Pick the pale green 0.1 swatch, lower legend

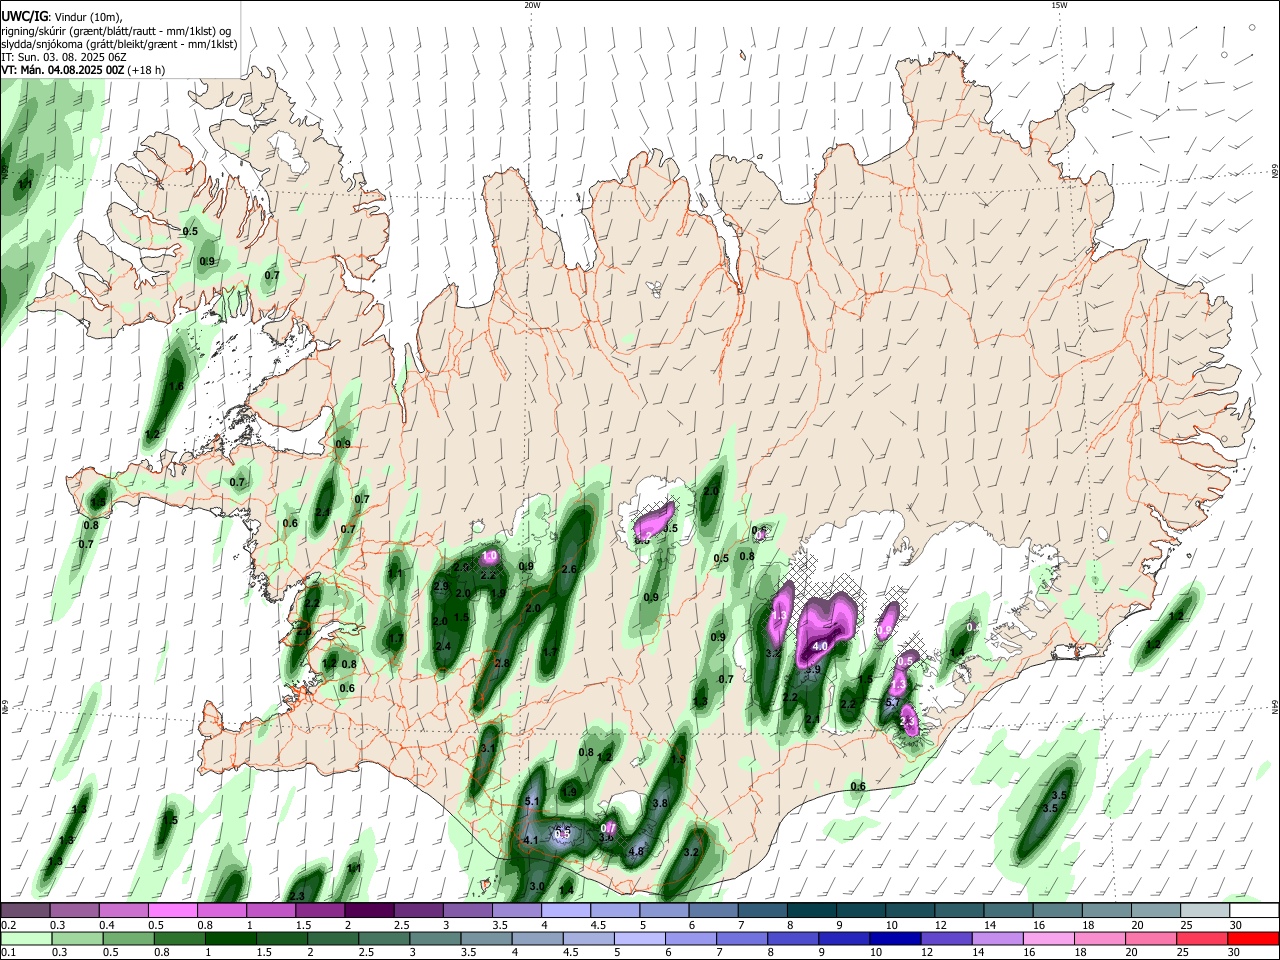[x=26, y=938]
